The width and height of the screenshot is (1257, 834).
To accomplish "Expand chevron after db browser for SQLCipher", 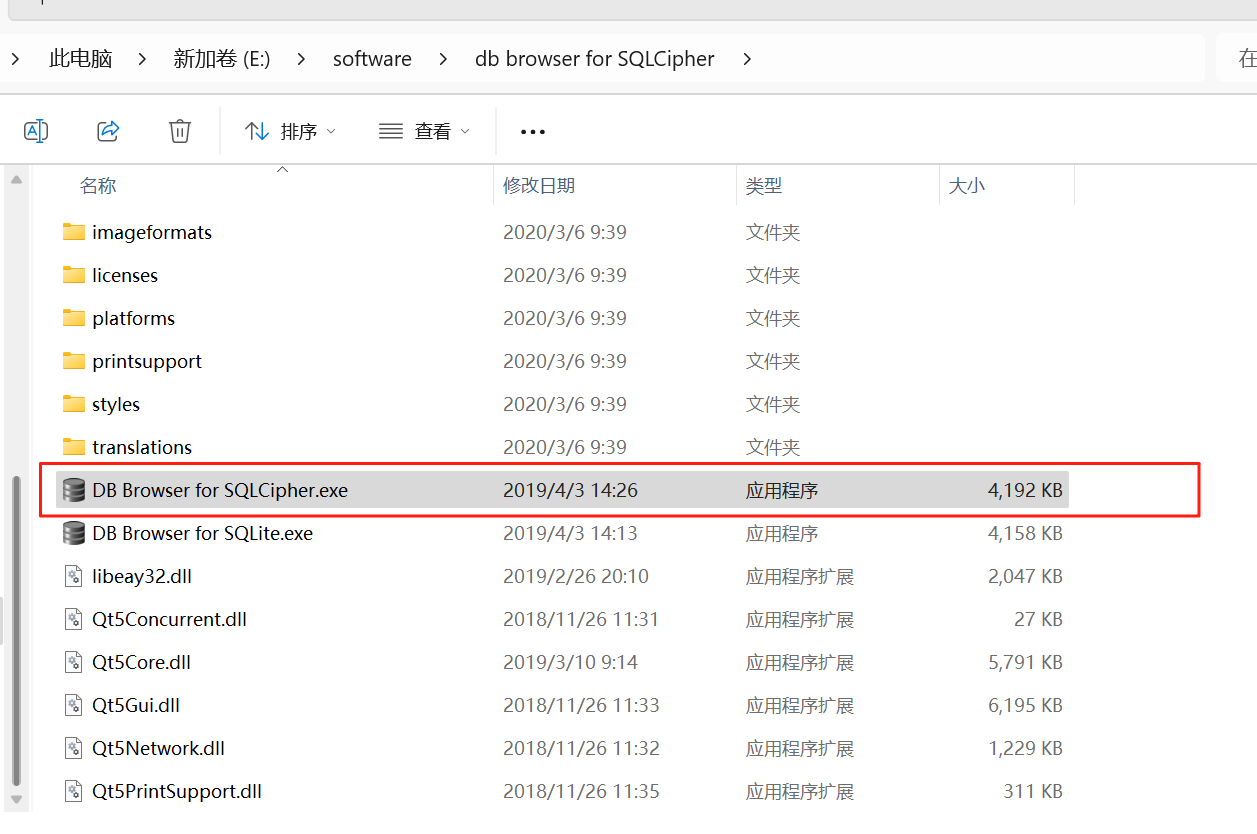I will 747,59.
